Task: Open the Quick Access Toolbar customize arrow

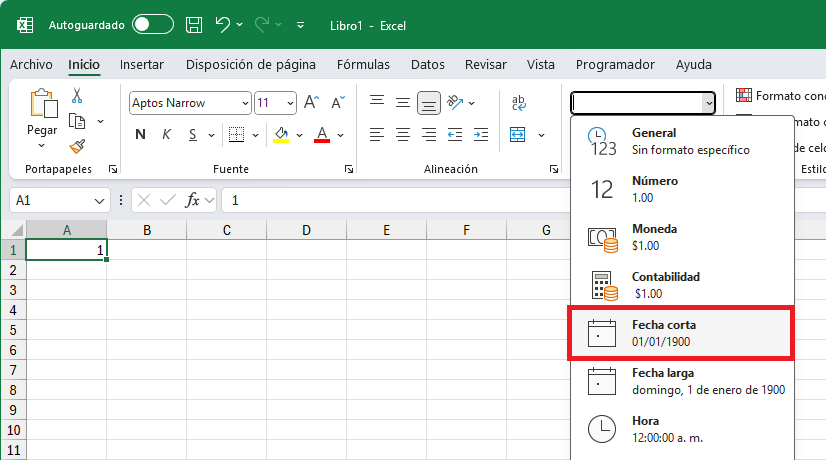Action: click(x=300, y=25)
